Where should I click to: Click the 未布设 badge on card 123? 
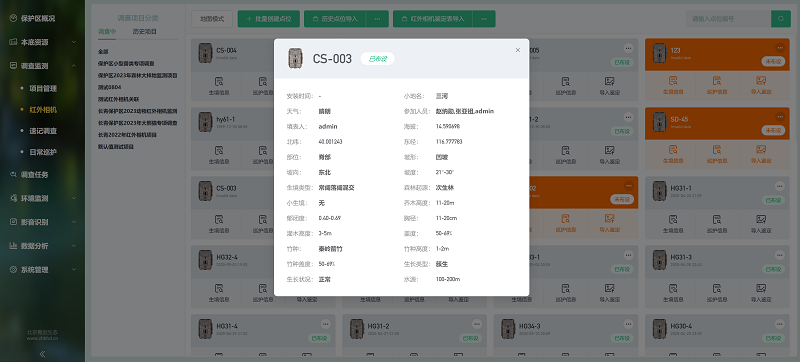coord(773,61)
